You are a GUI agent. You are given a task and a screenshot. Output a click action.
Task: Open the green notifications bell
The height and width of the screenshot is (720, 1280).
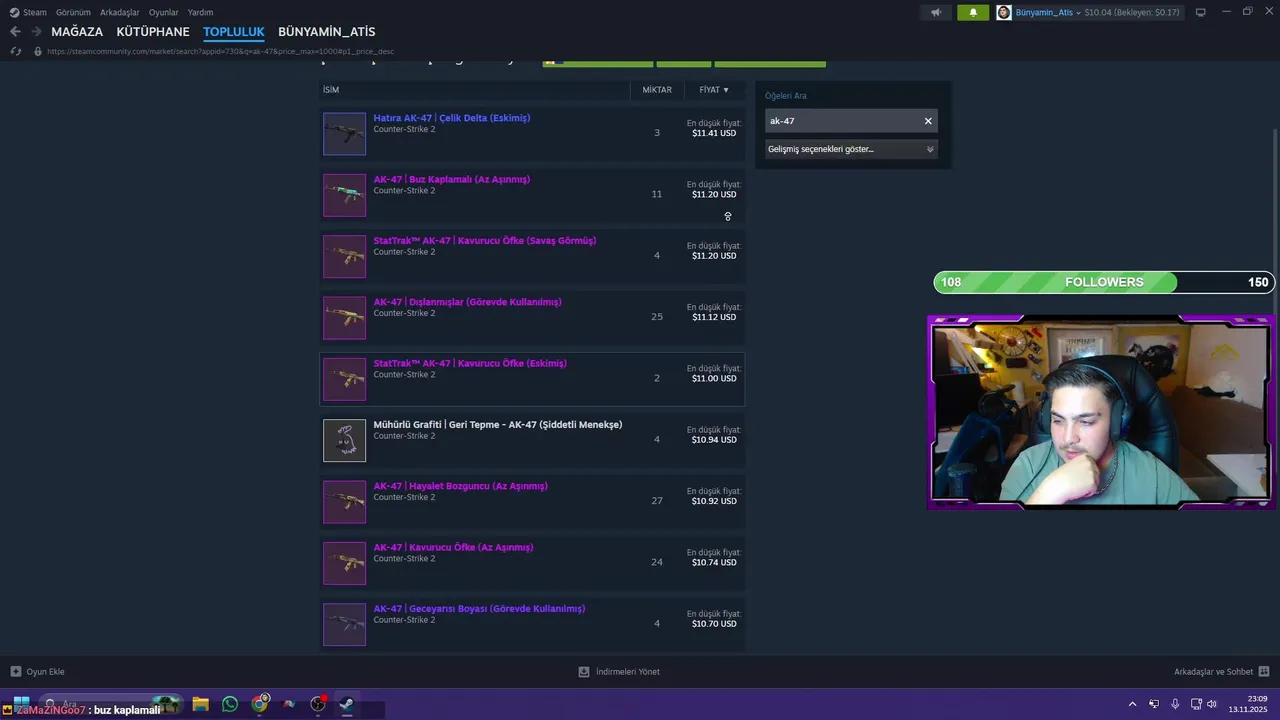pos(973,12)
